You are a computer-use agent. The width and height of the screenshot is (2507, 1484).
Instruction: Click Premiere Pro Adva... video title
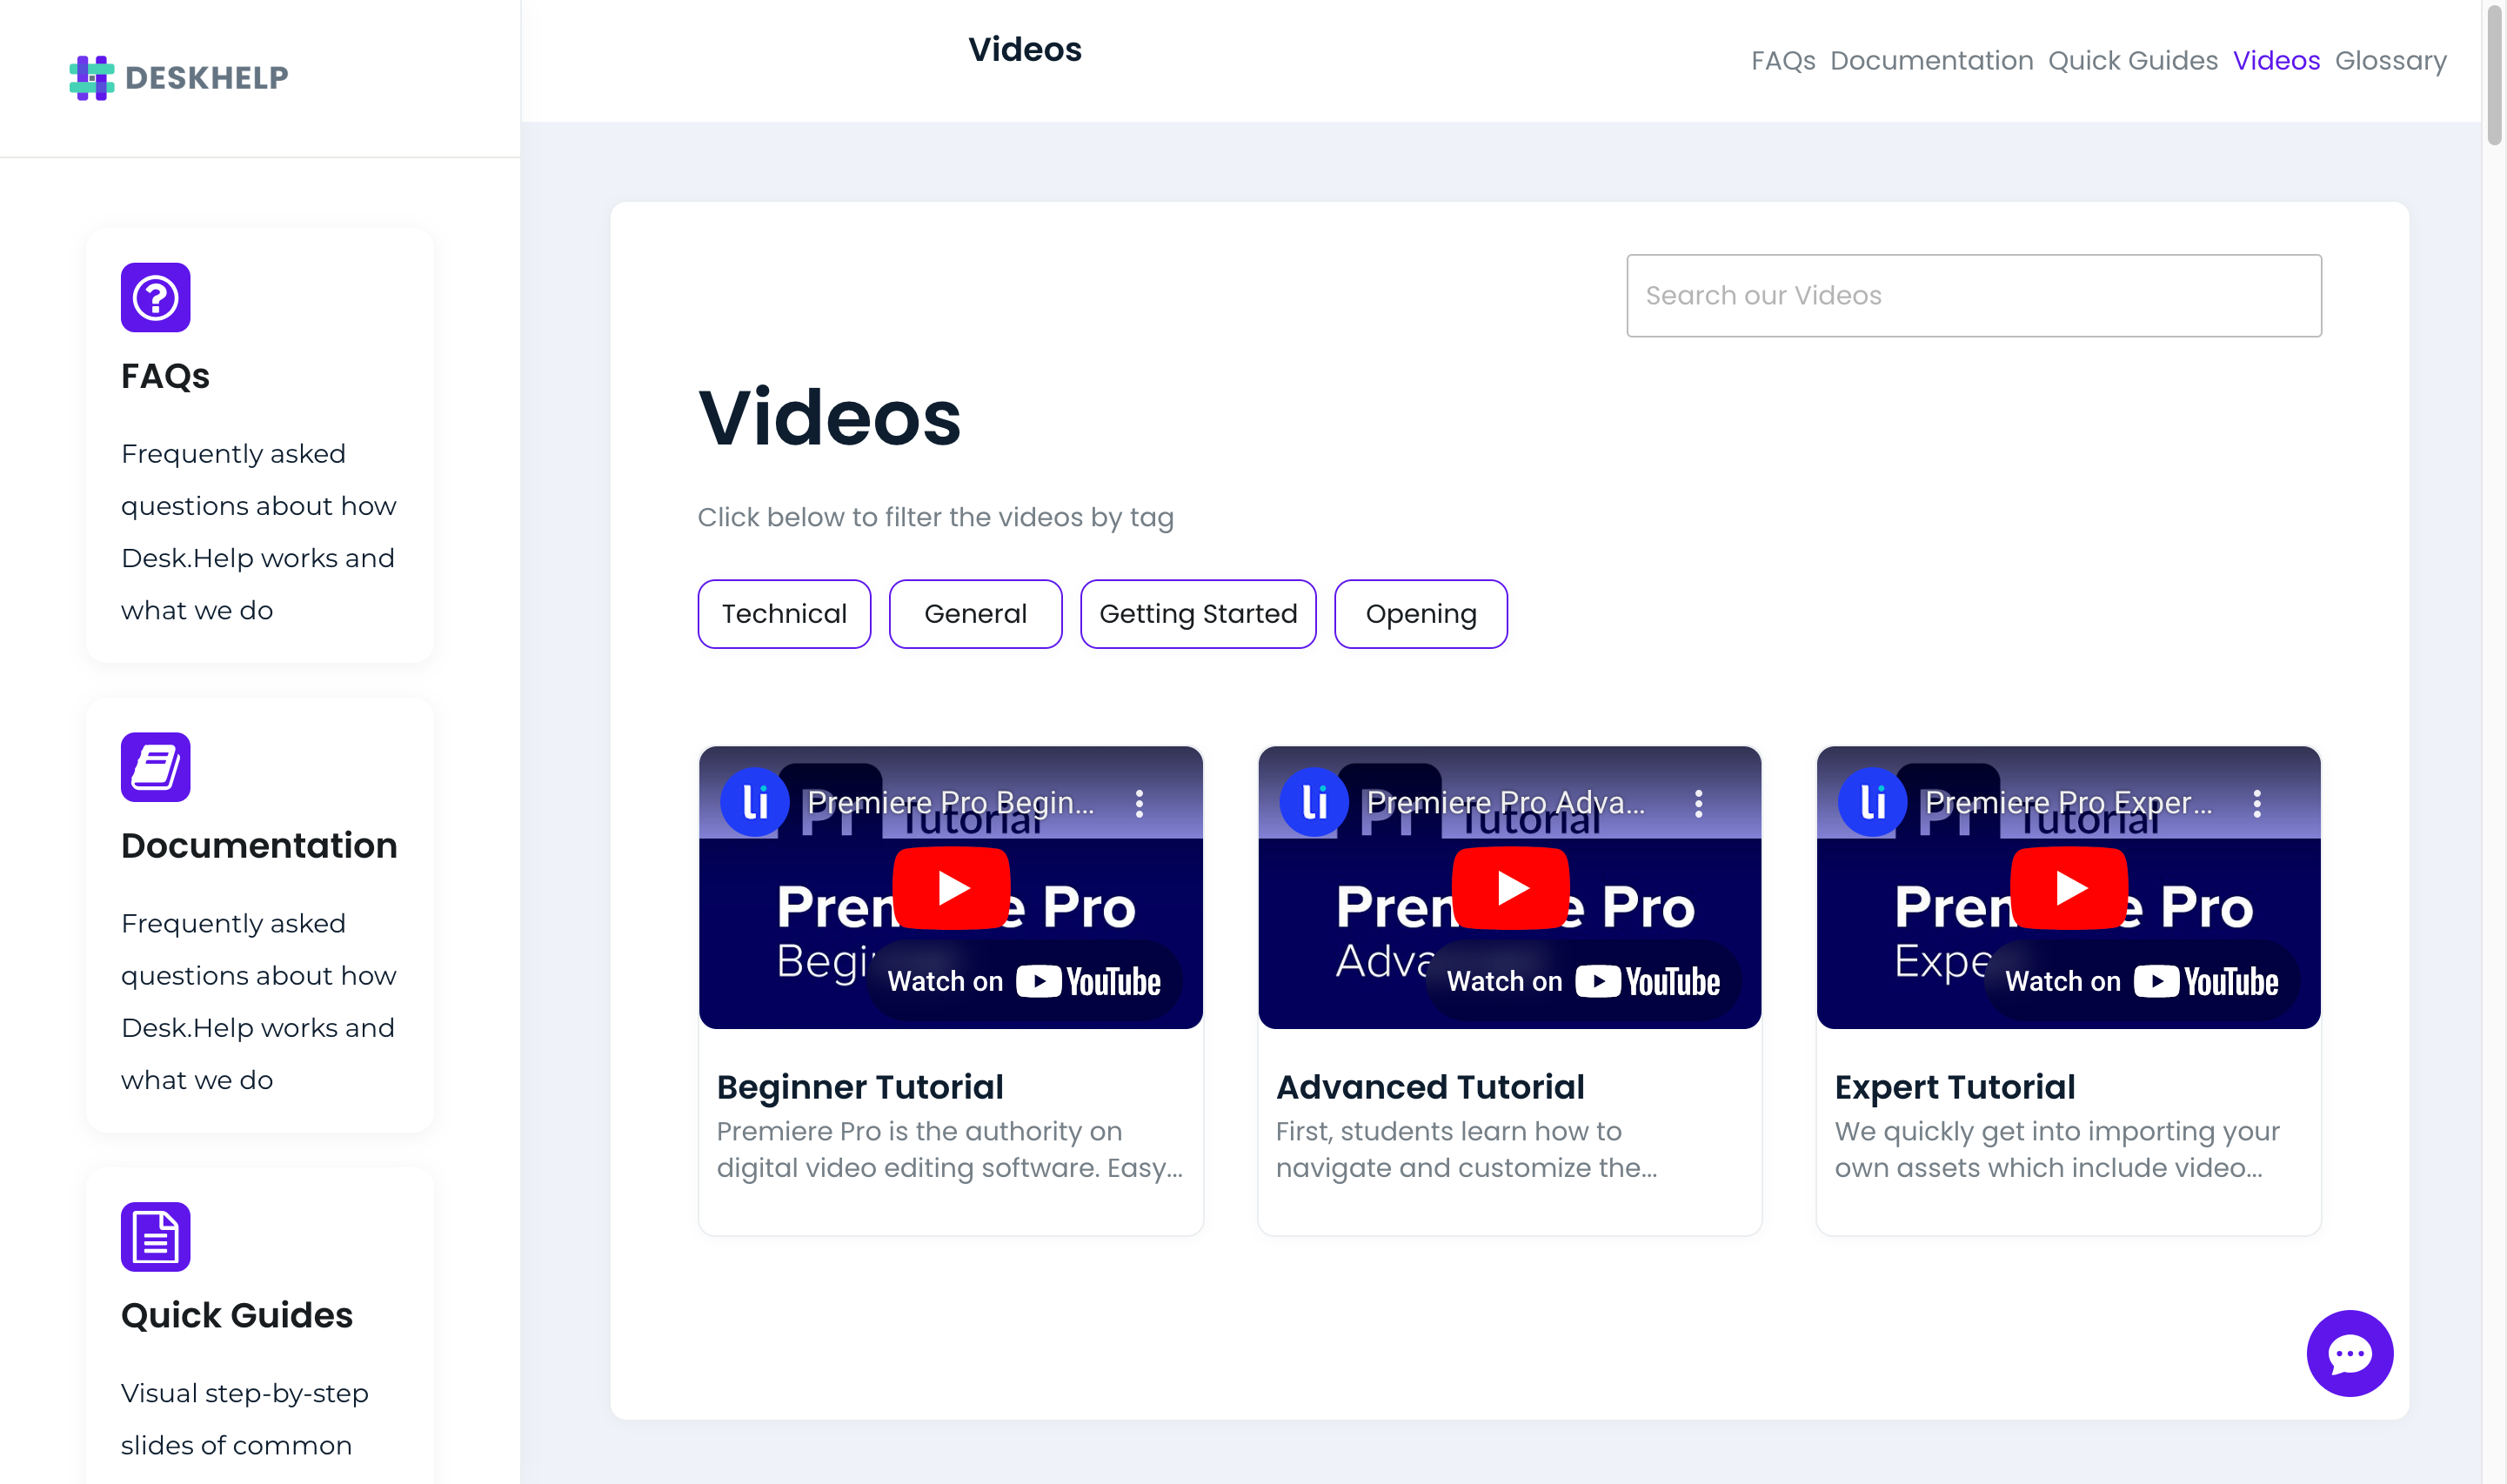click(x=1505, y=803)
